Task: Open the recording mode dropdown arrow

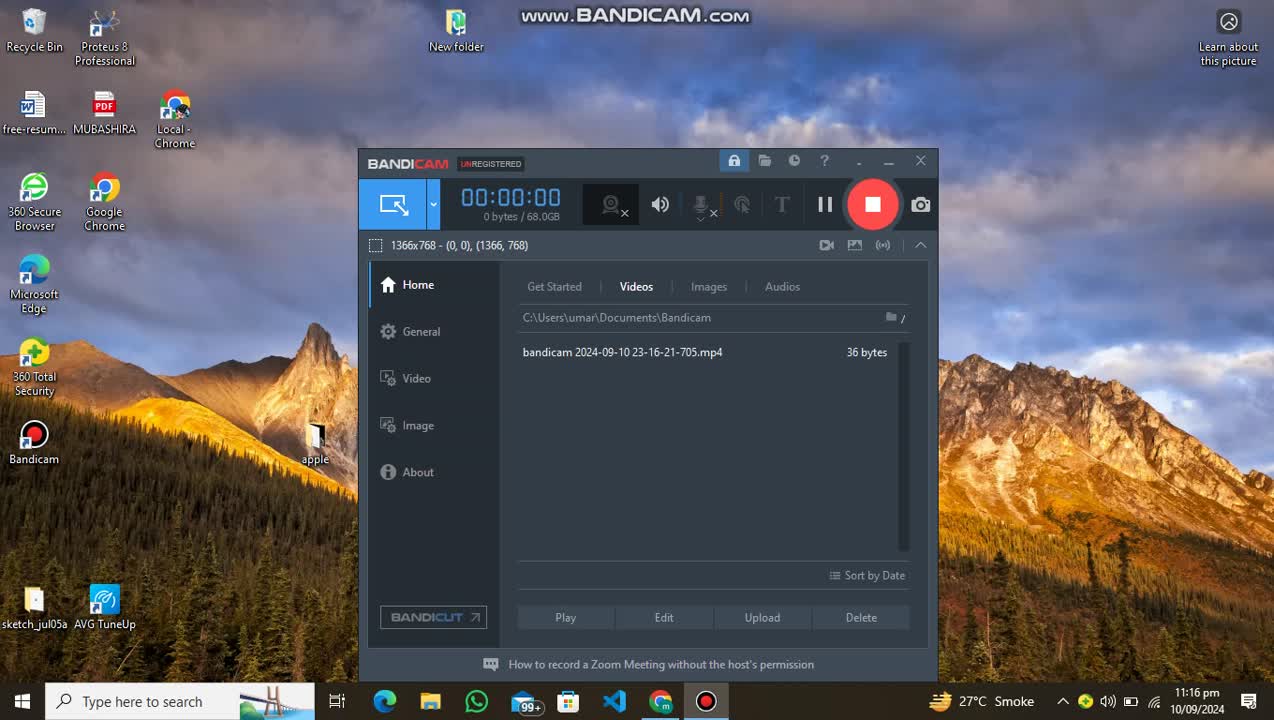Action: [433, 204]
